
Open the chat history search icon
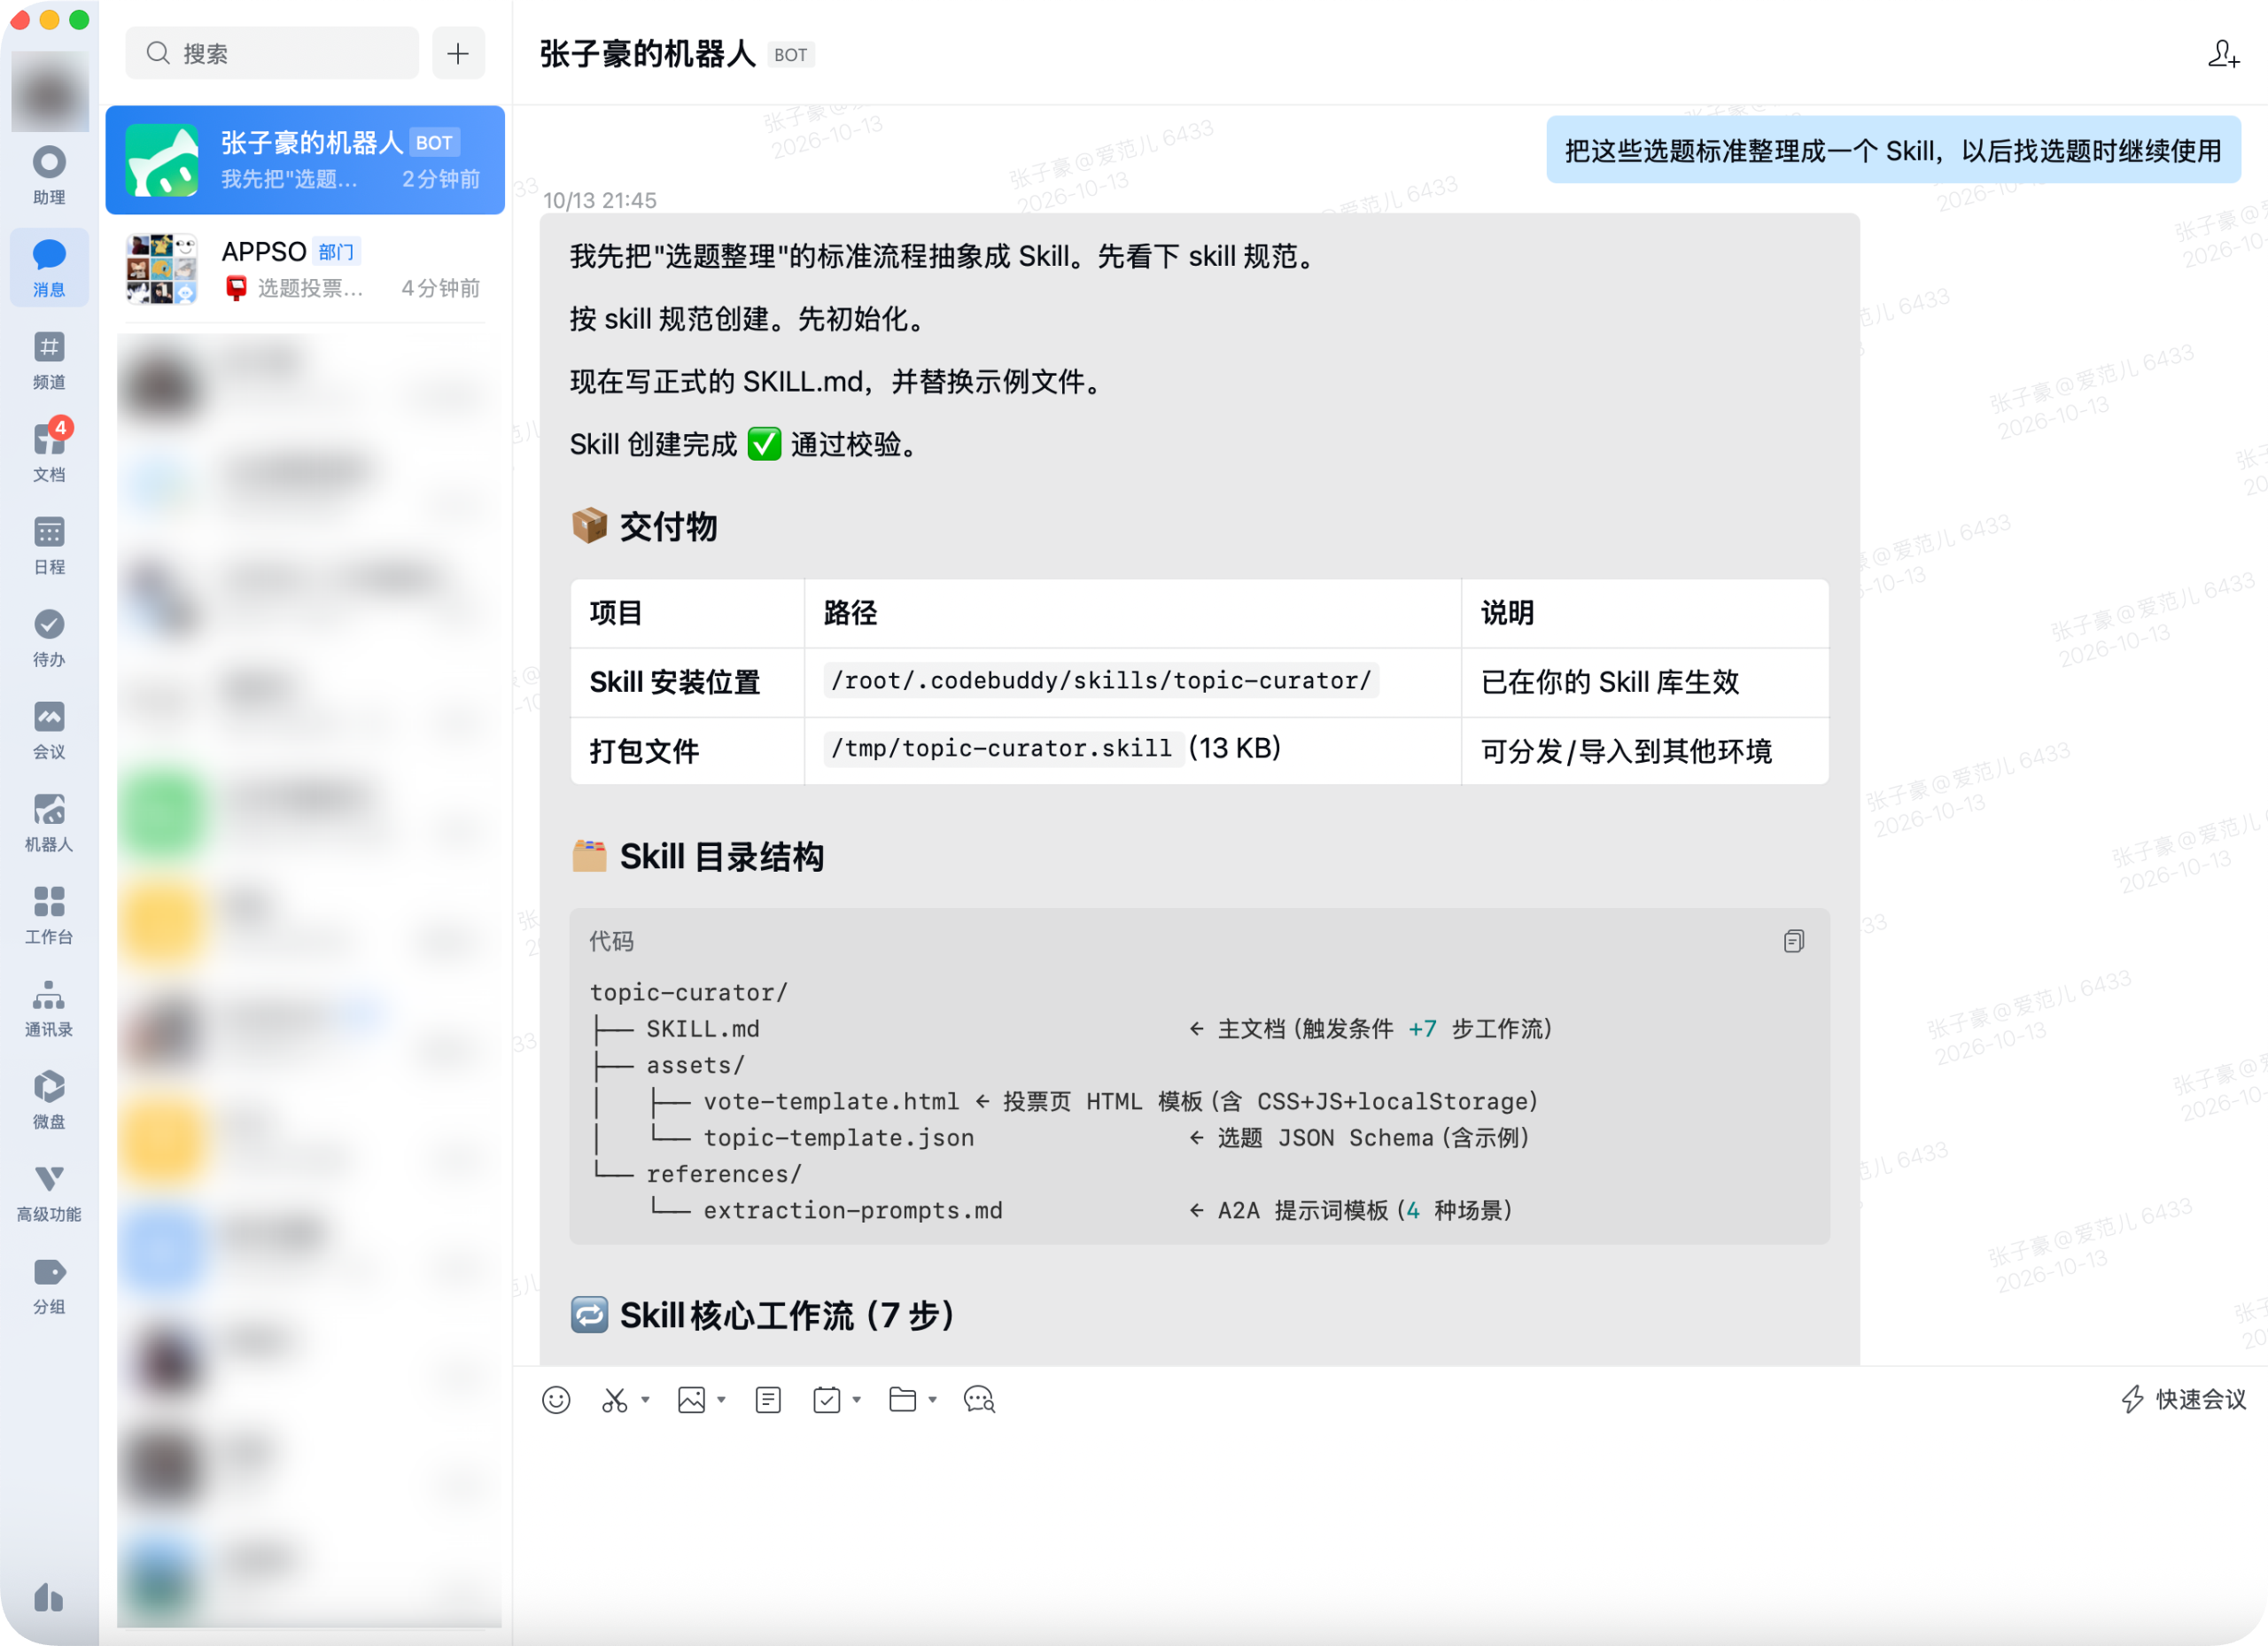(x=979, y=1399)
